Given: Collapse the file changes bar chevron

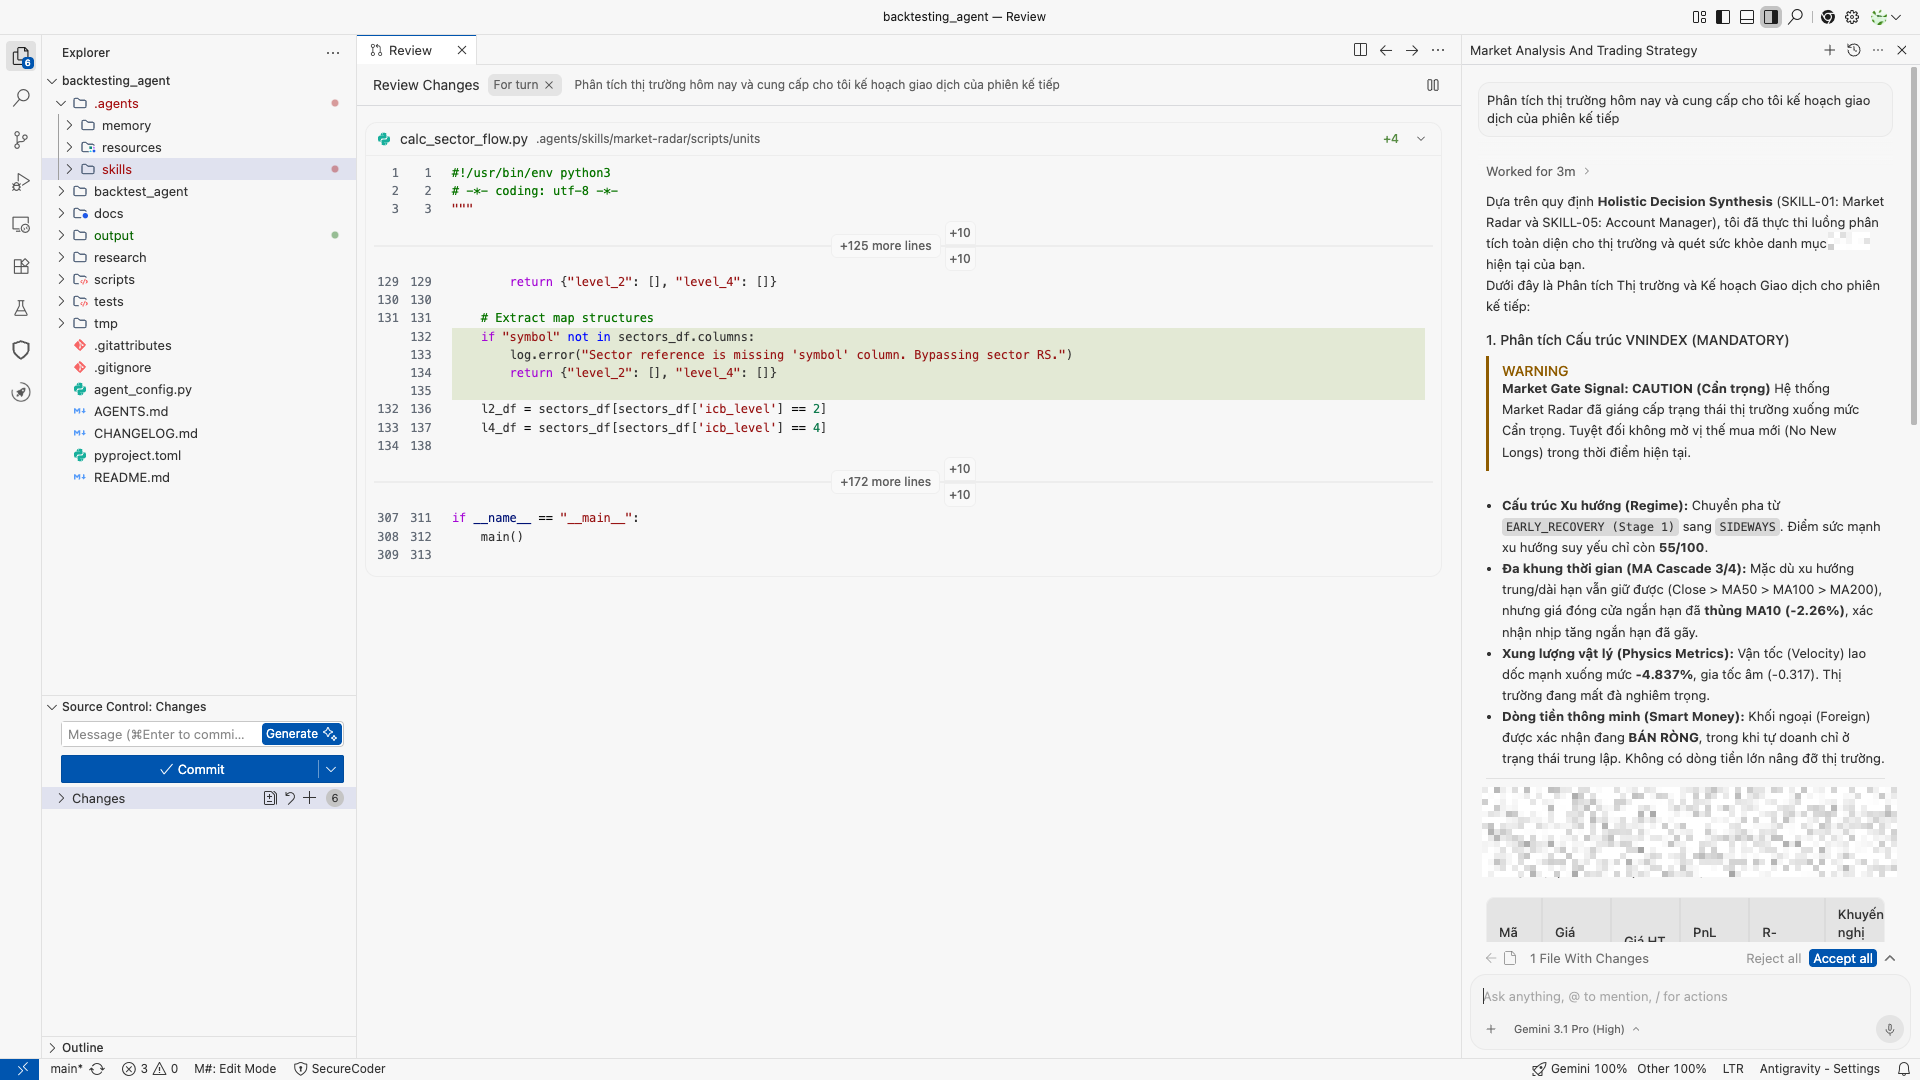Looking at the screenshot, I should click(1890, 959).
